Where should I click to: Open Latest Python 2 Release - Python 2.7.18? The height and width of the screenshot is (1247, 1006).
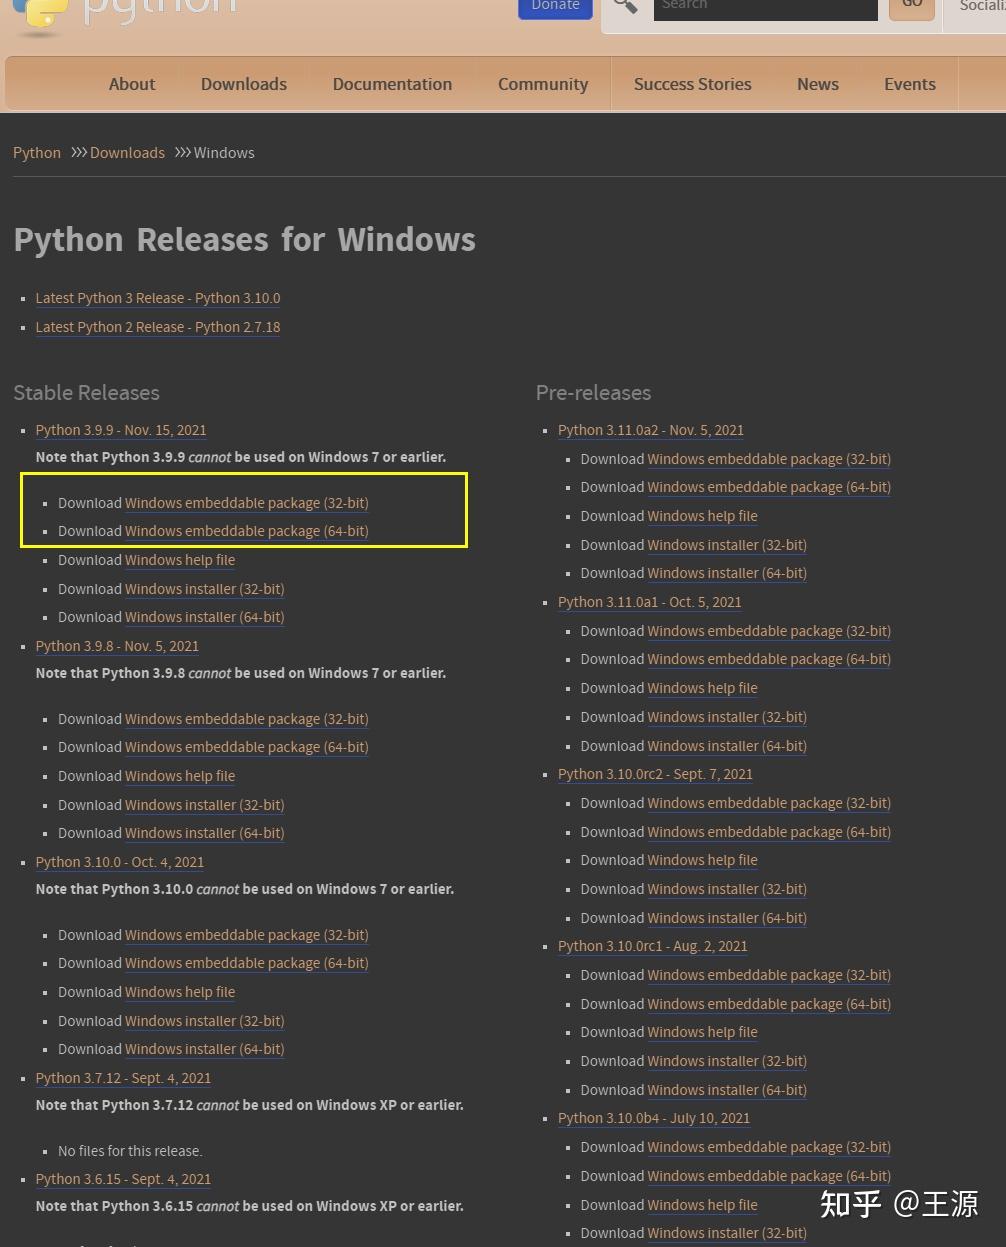point(158,327)
